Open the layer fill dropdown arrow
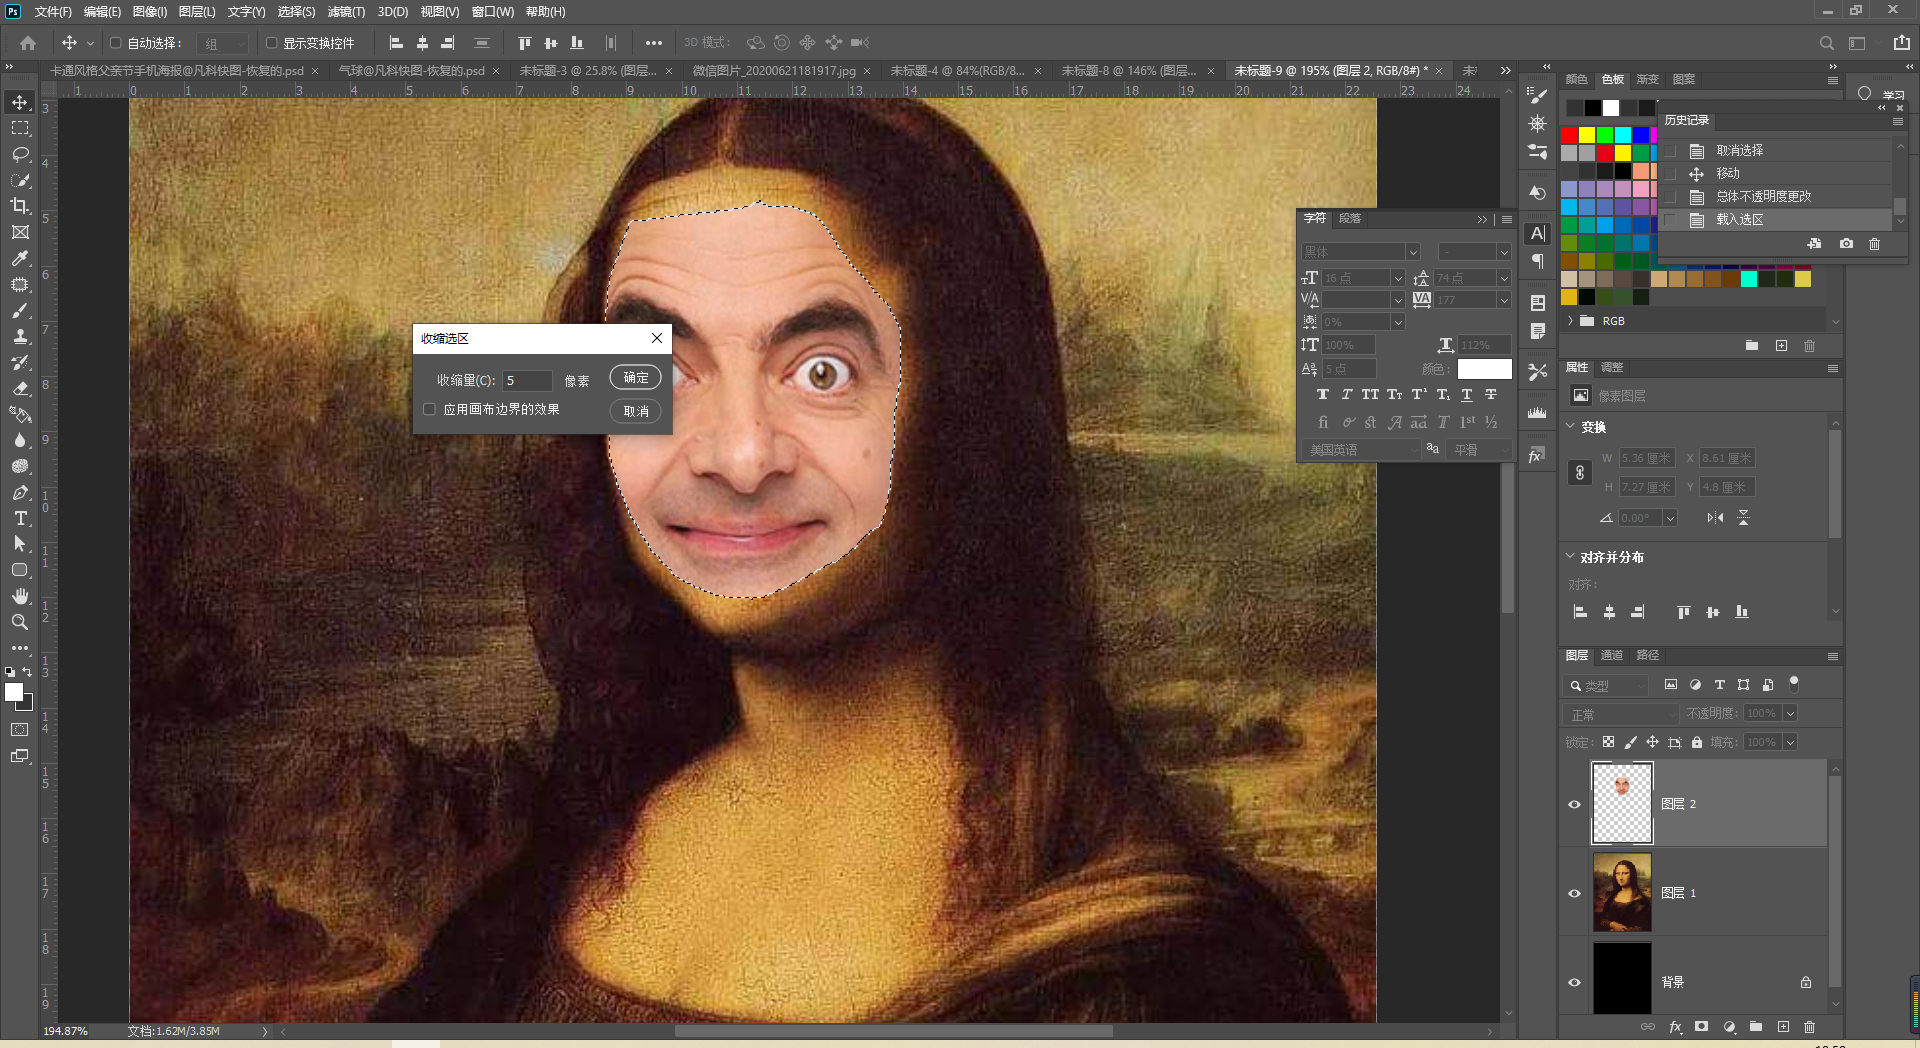1920x1048 pixels. 1790,742
